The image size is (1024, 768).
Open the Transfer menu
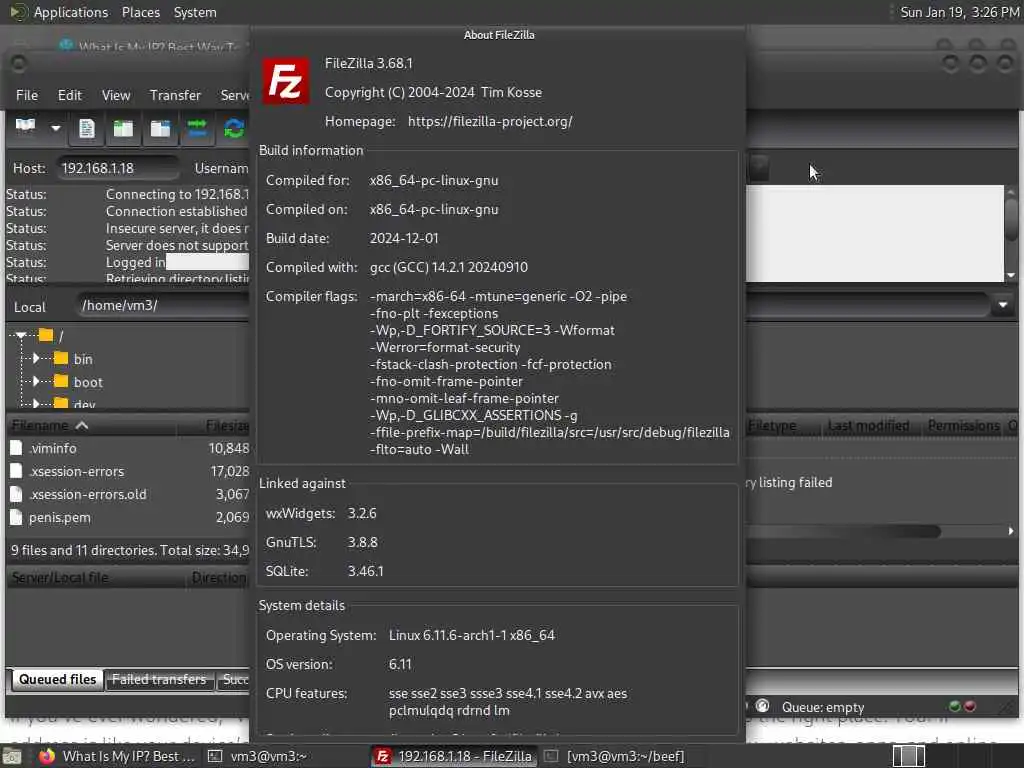coord(175,95)
